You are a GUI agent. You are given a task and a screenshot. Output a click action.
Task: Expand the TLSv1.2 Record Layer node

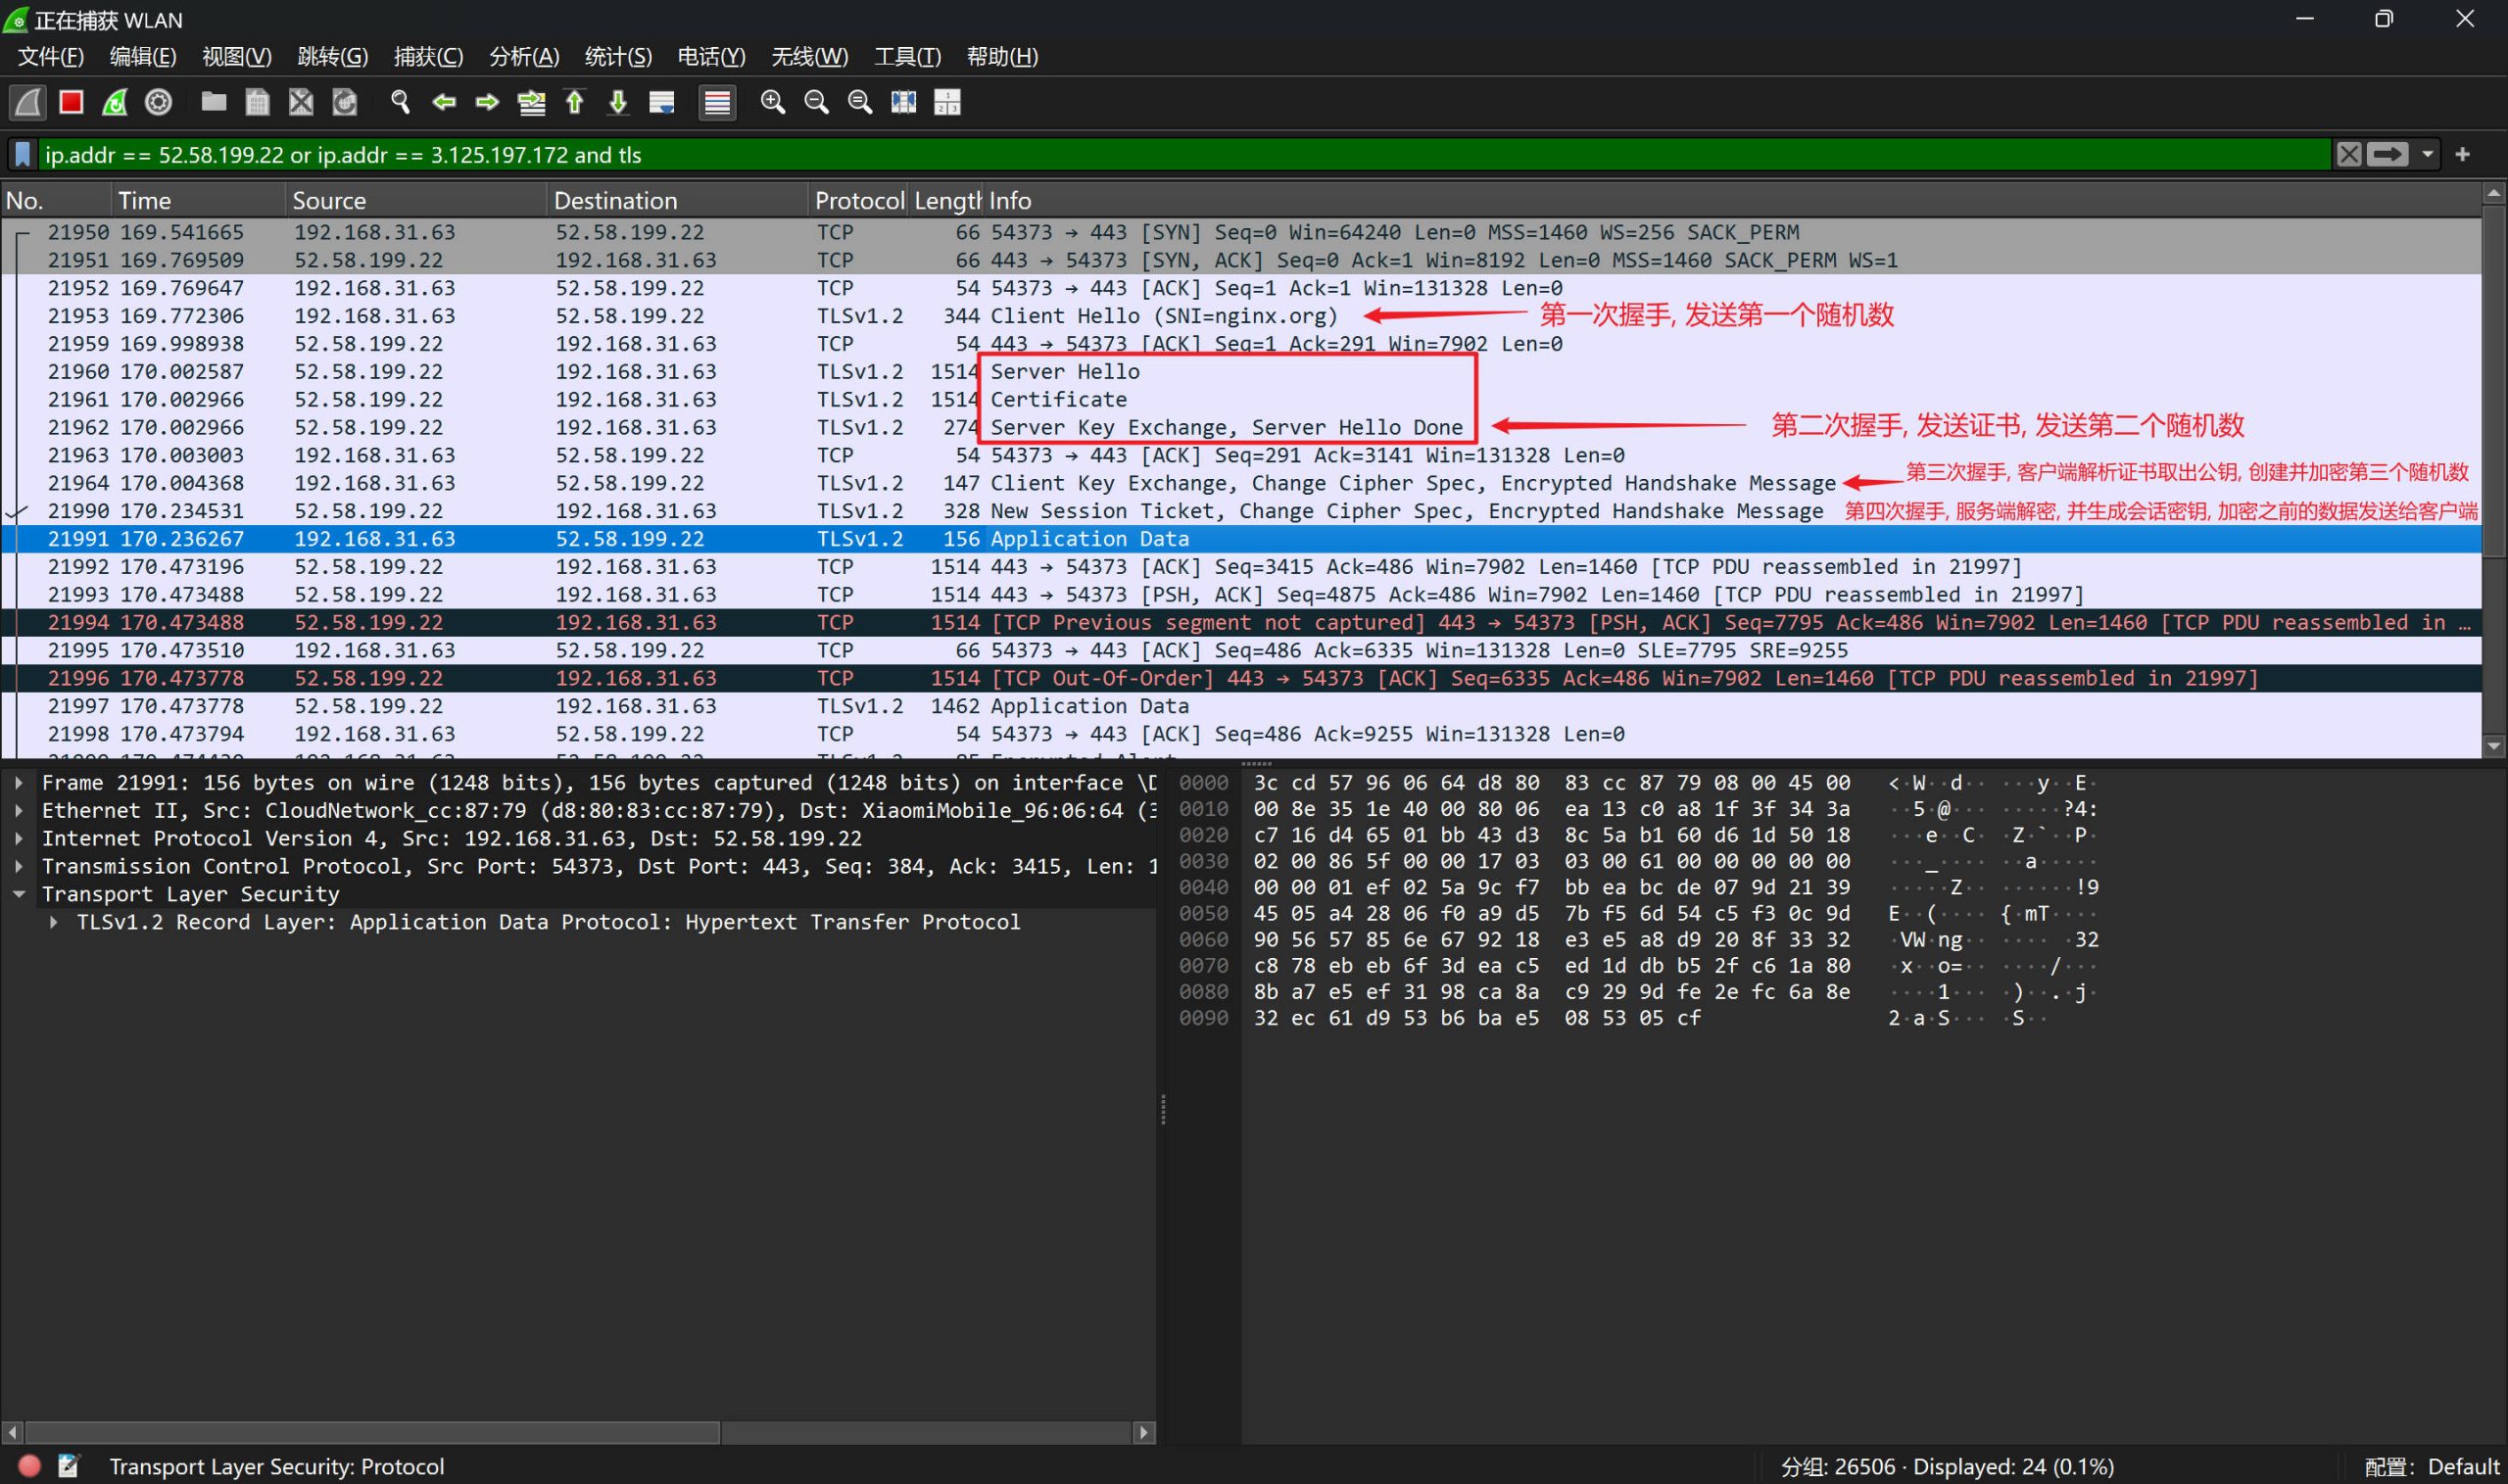[x=54, y=922]
